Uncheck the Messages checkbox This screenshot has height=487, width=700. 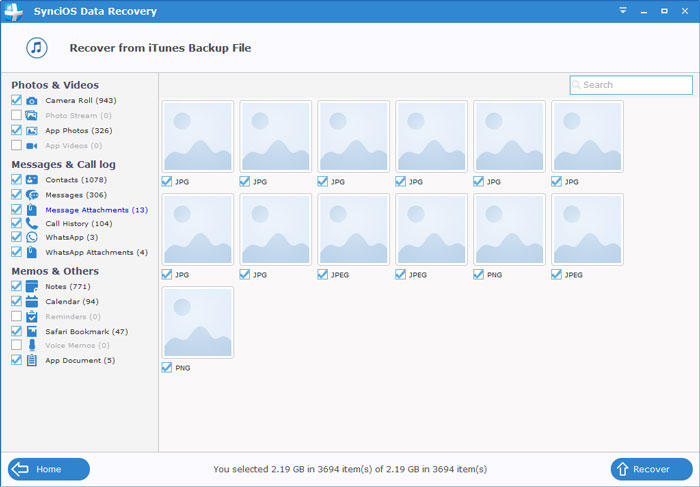pyautogui.click(x=16, y=195)
